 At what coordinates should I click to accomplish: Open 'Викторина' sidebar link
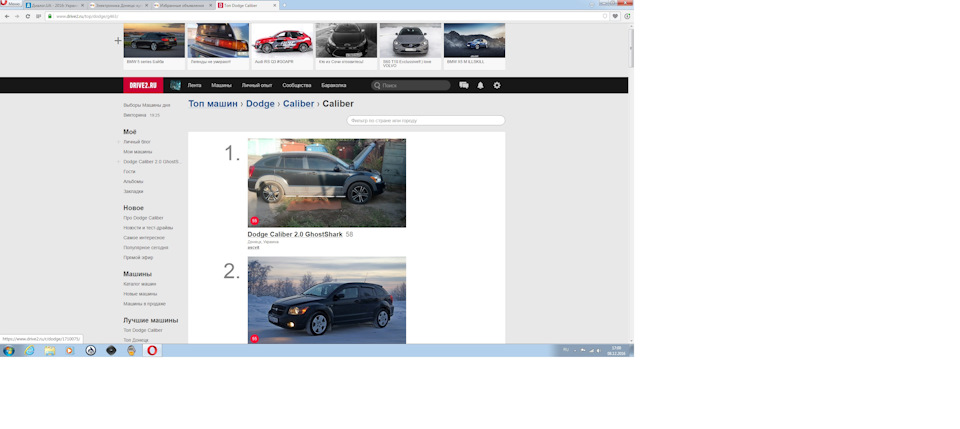[135, 115]
